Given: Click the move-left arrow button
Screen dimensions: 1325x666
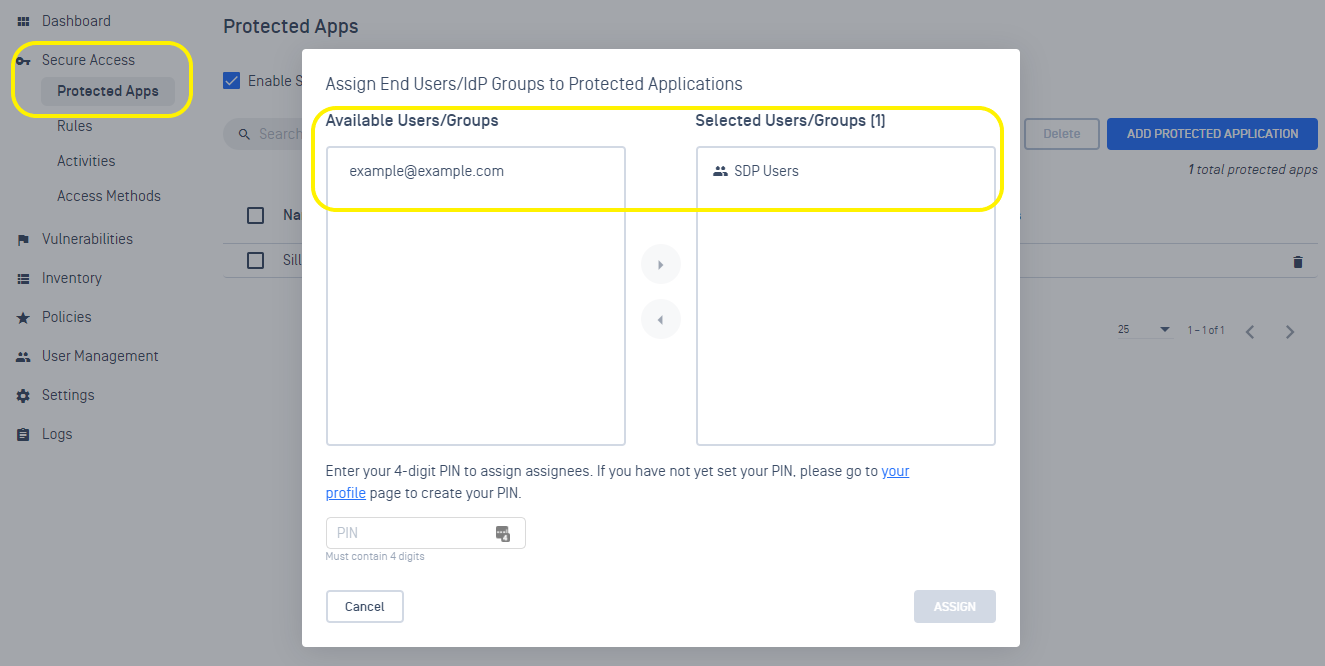Looking at the screenshot, I should tap(660, 320).
